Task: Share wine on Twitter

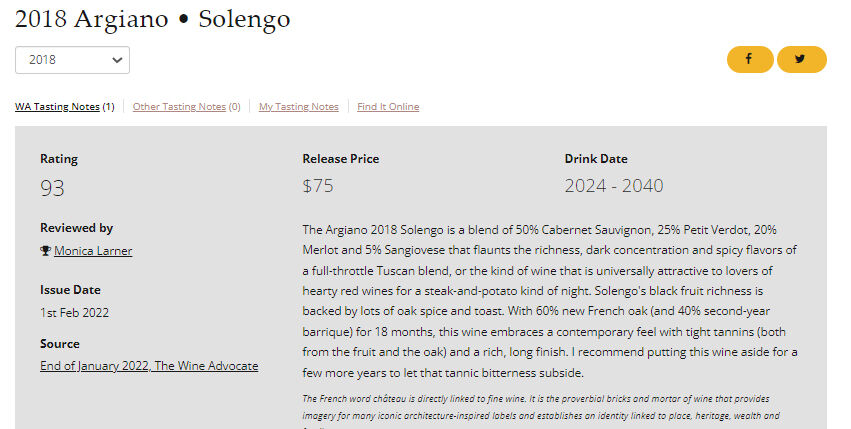Action: (x=801, y=60)
